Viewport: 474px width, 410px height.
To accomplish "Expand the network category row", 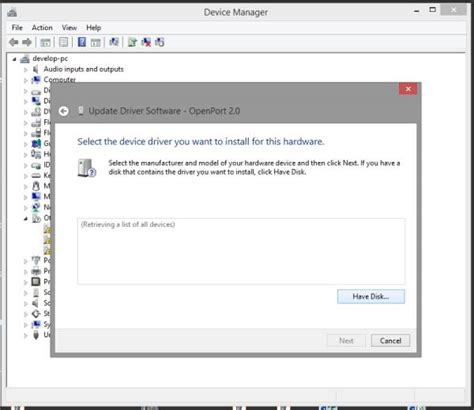I will click(25, 208).
